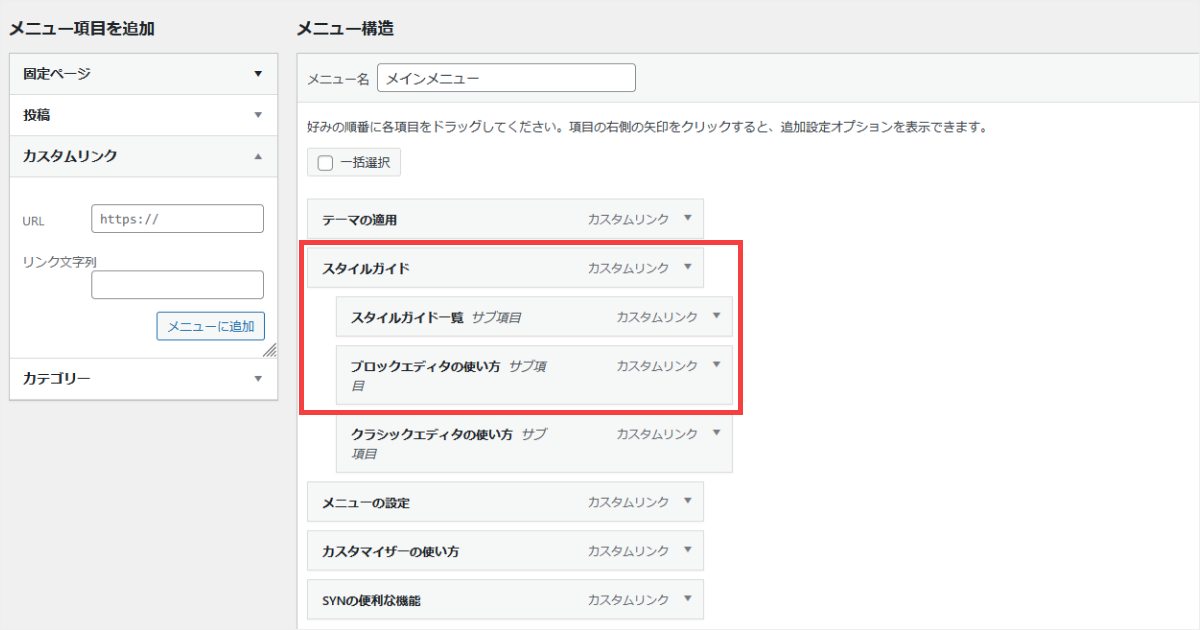This screenshot has height=630, width=1200.
Task: Click the メニューに追加 button
Action: coord(210,326)
